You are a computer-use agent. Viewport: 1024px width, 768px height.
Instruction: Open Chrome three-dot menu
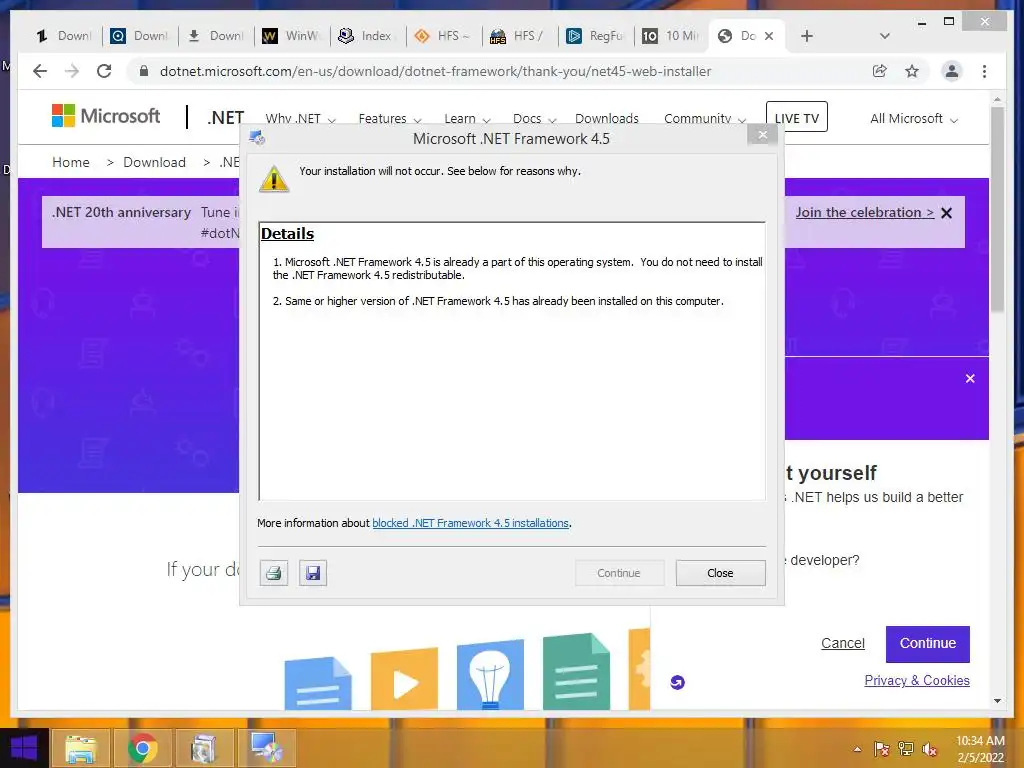tap(984, 71)
